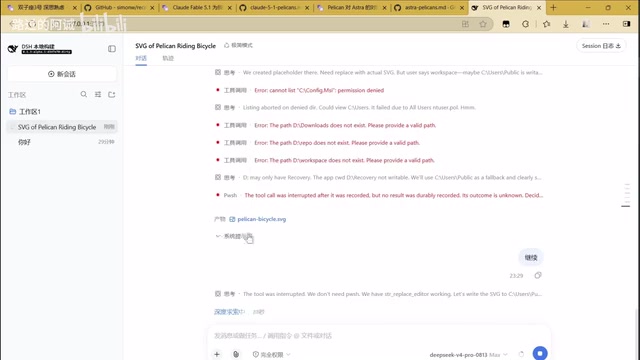The width and height of the screenshot is (640, 360).
Task: Expand thinking 'The tool was interrupted'
Action: pos(378,294)
